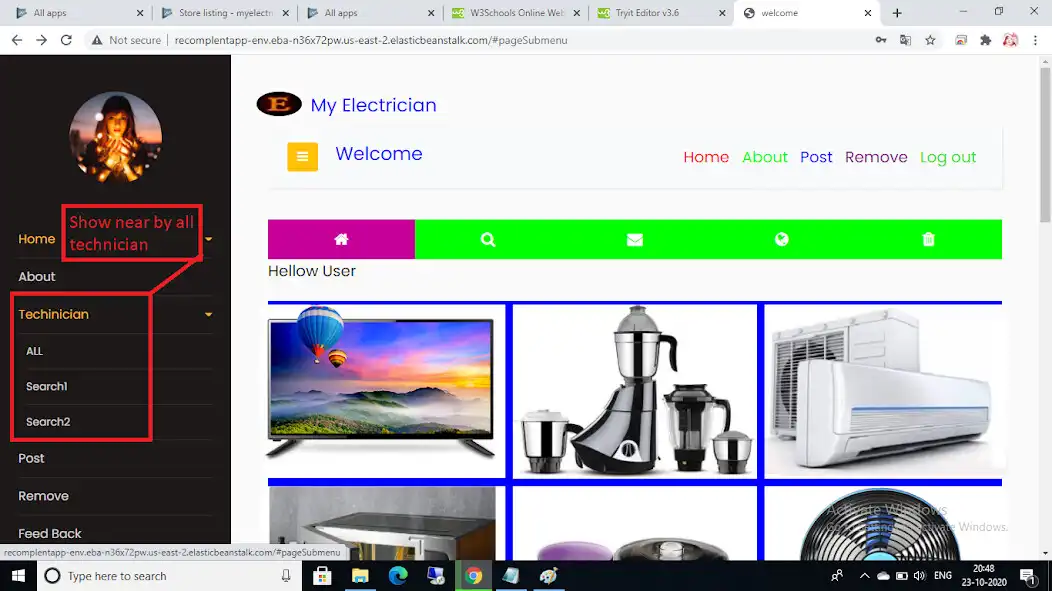Screen dimensions: 1052x591
Task: Click the Chrome profile avatar icon
Action: tap(1010, 40)
